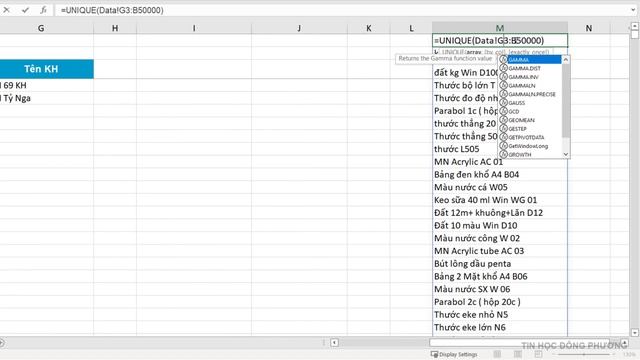Select cell 'Bảng đen khổ A4 B04'
Image resolution: width=640 pixels, height=360 pixels.
(x=500, y=174)
